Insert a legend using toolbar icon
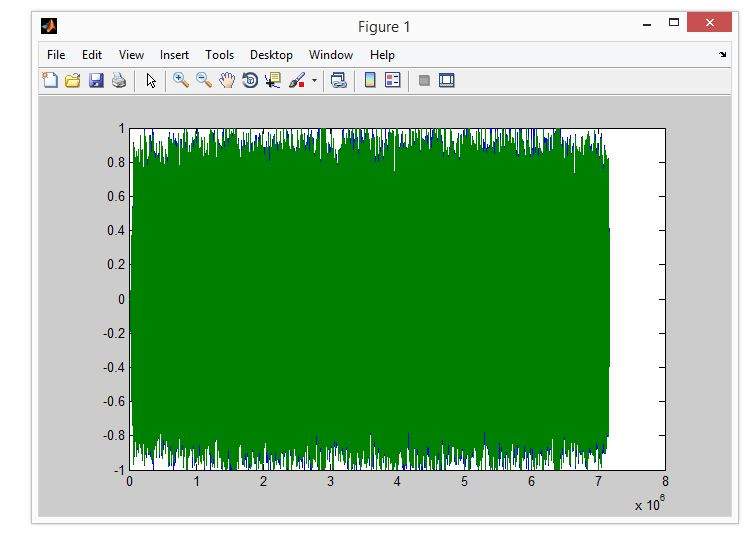The image size is (756, 539). 392,80
